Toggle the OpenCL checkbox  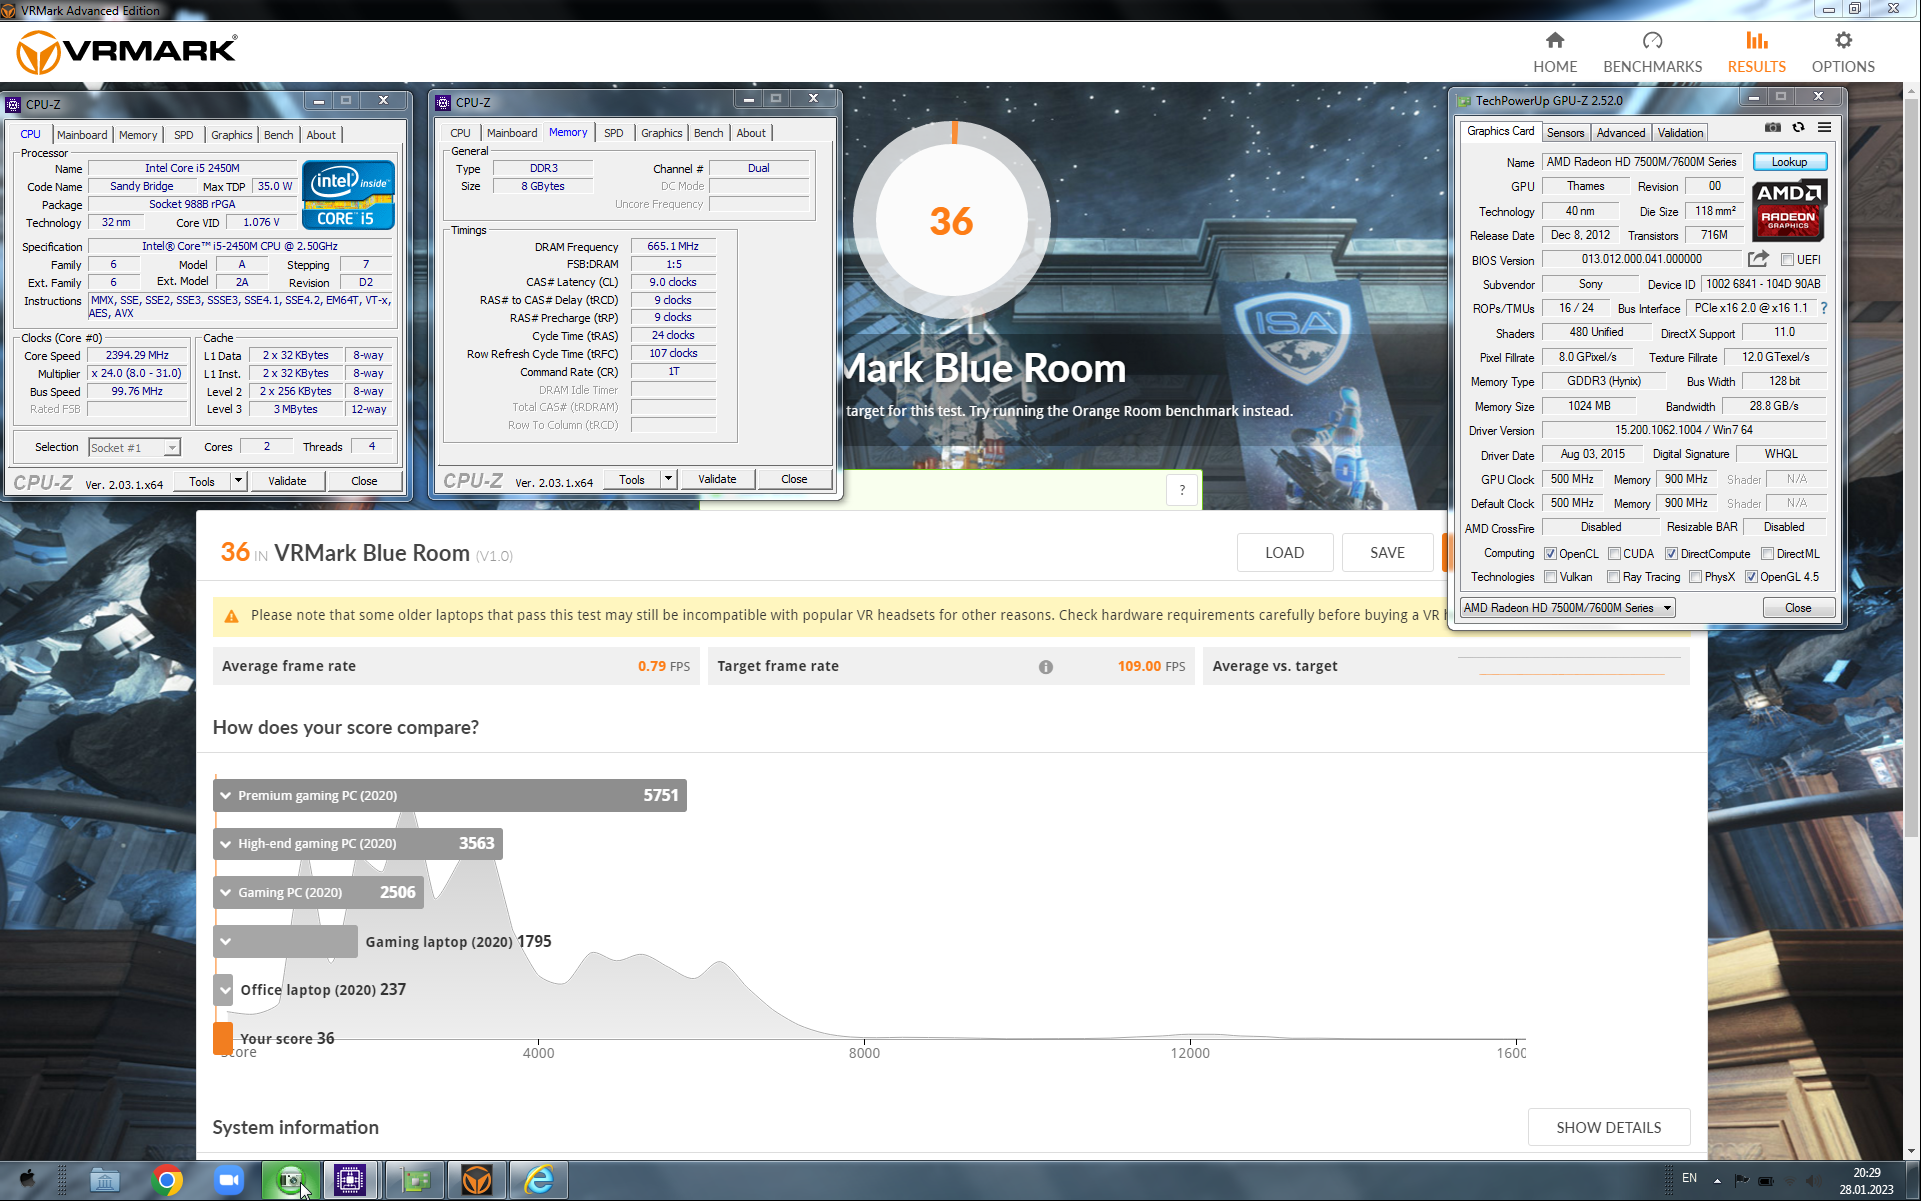tap(1550, 554)
